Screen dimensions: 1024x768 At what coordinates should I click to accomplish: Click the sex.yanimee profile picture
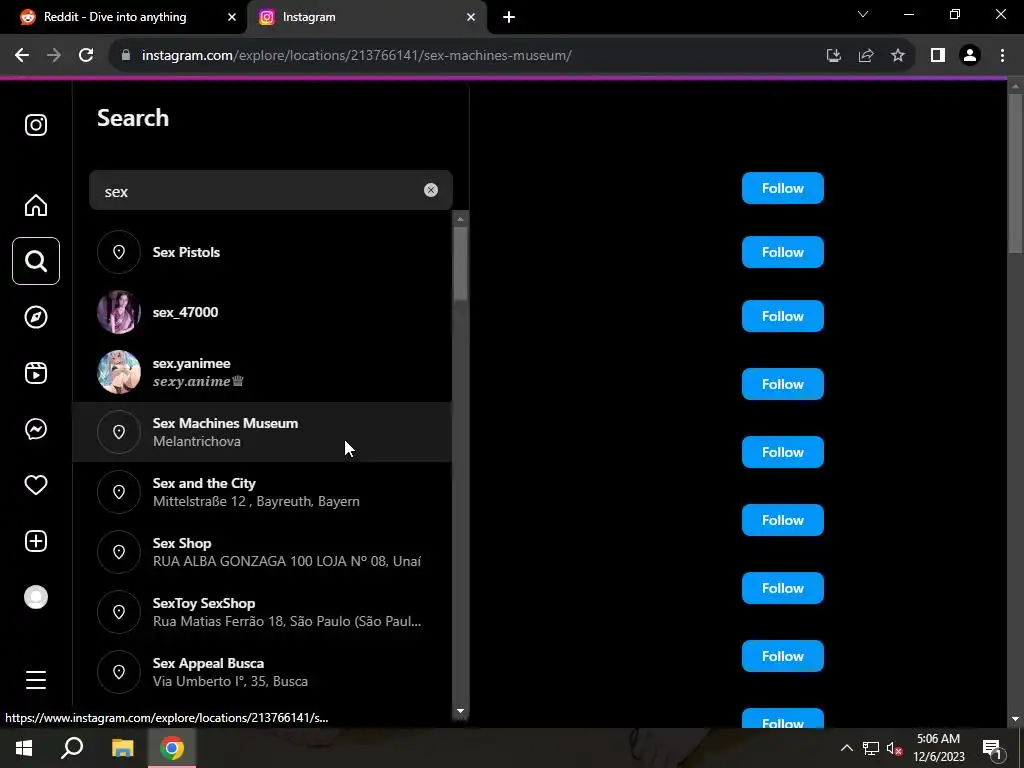[119, 372]
